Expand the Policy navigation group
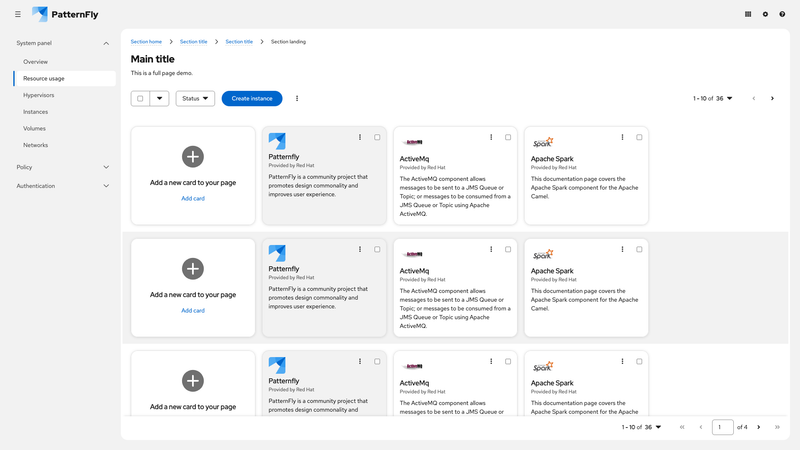Screen dimensions: 800x450 62,167
